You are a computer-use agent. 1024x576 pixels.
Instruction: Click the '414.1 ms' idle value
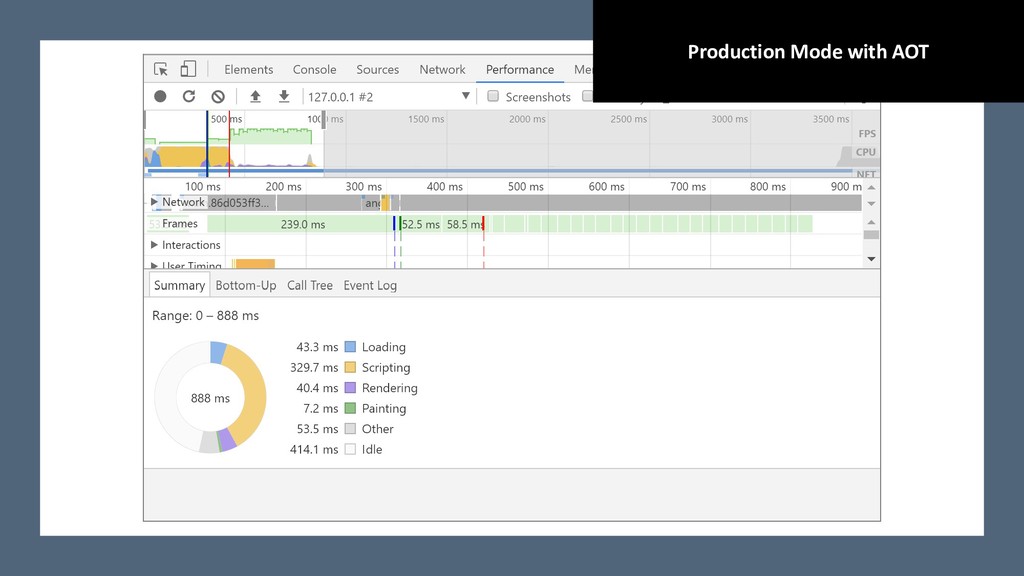314,449
